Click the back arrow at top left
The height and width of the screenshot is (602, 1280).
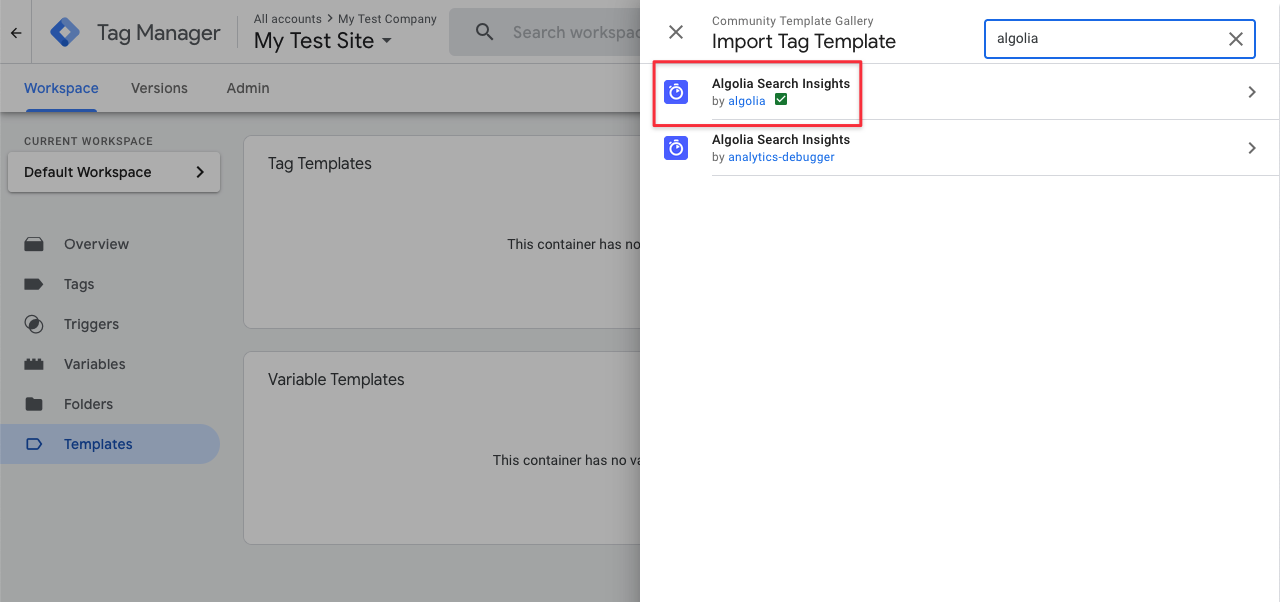pos(15,32)
